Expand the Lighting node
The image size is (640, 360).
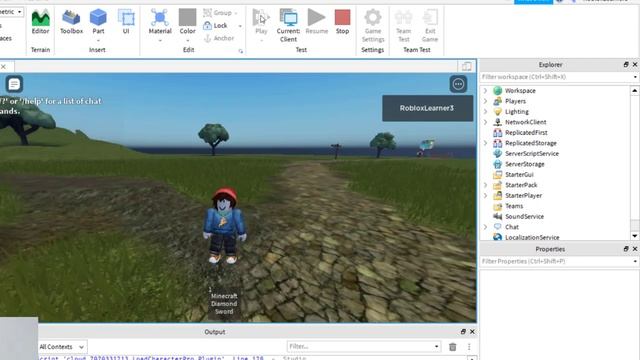(485, 111)
